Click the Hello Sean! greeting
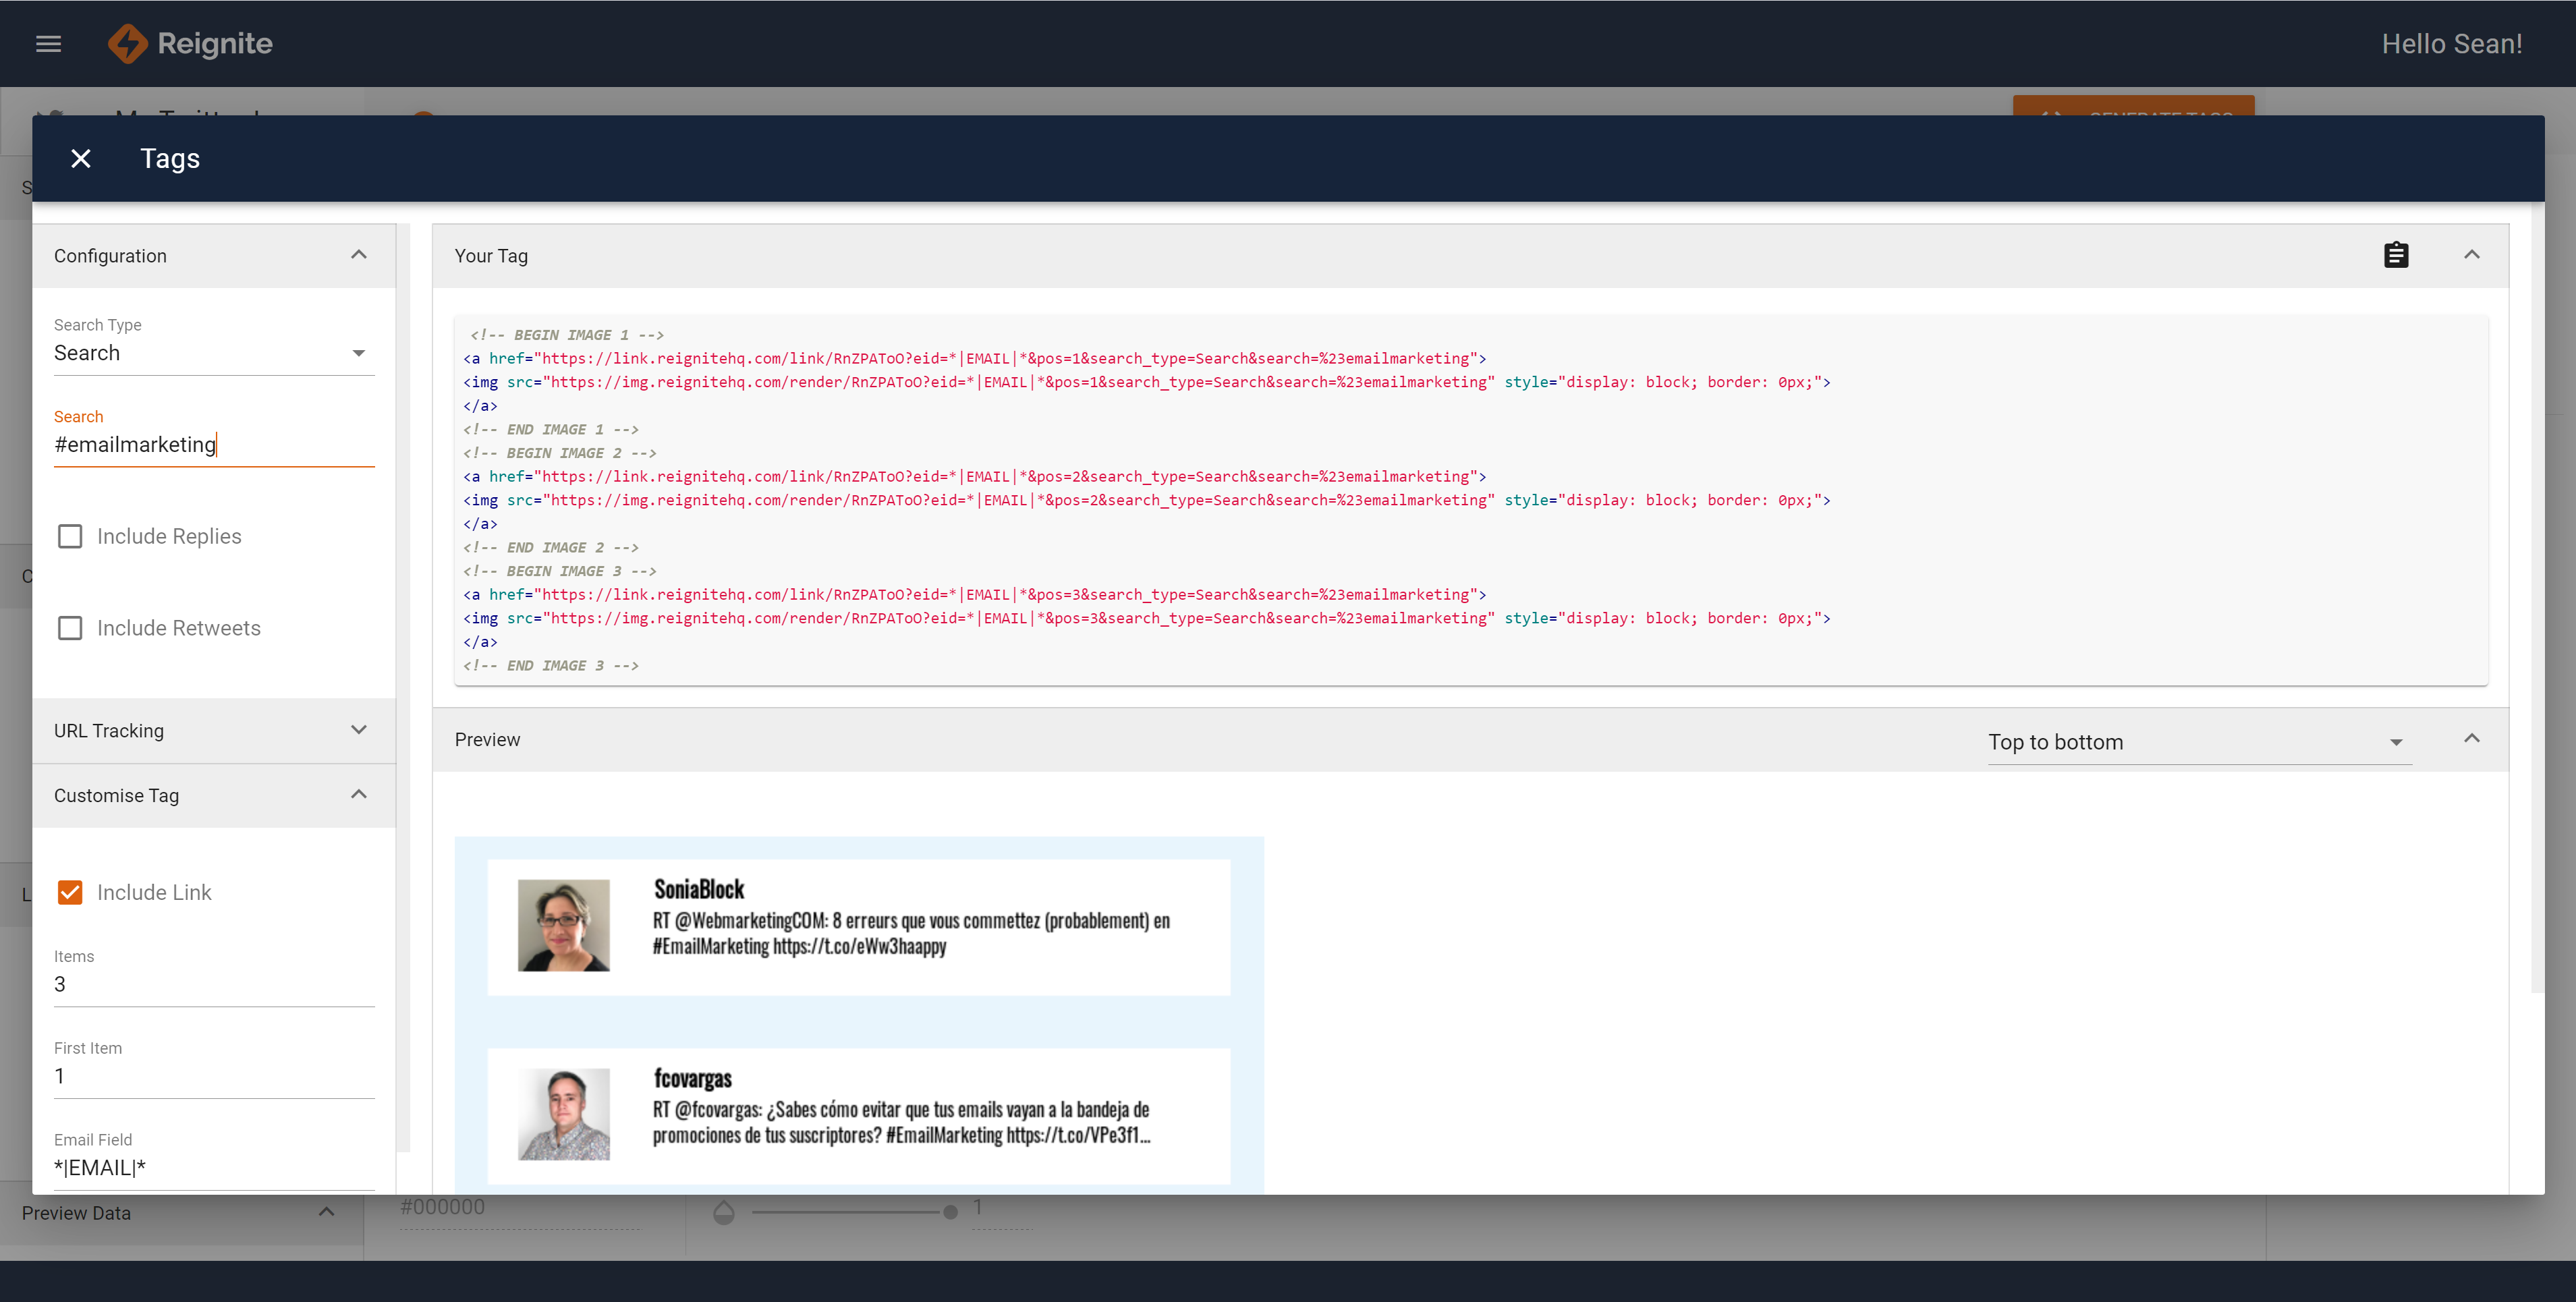Image resolution: width=2576 pixels, height=1302 pixels. pos(2451,44)
